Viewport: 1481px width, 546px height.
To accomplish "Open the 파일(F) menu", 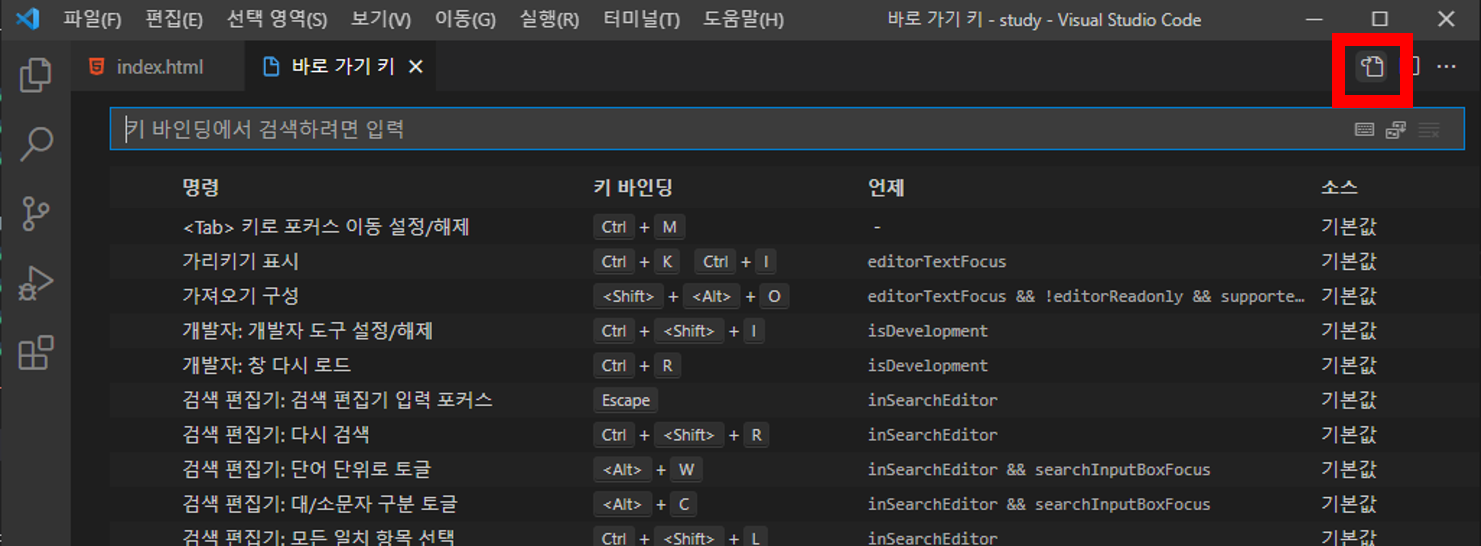I will [92, 20].
